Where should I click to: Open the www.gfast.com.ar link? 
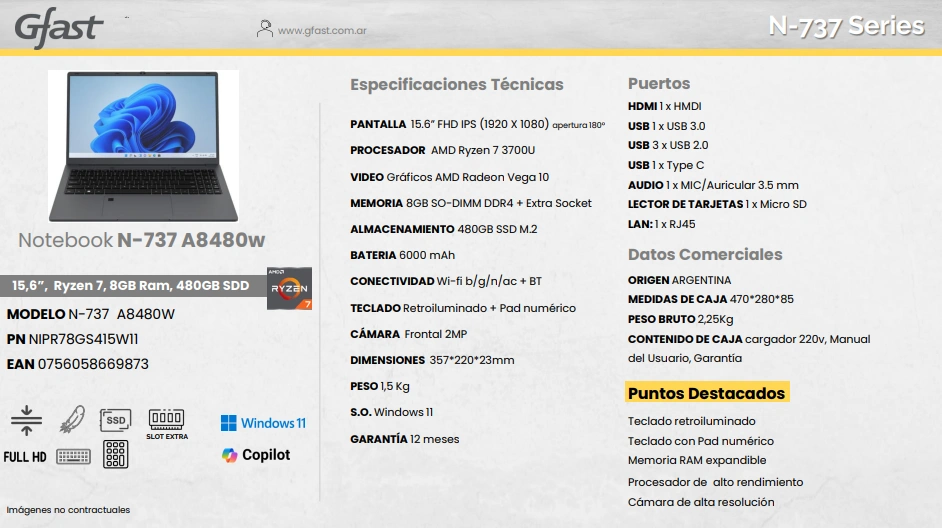pyautogui.click(x=322, y=31)
